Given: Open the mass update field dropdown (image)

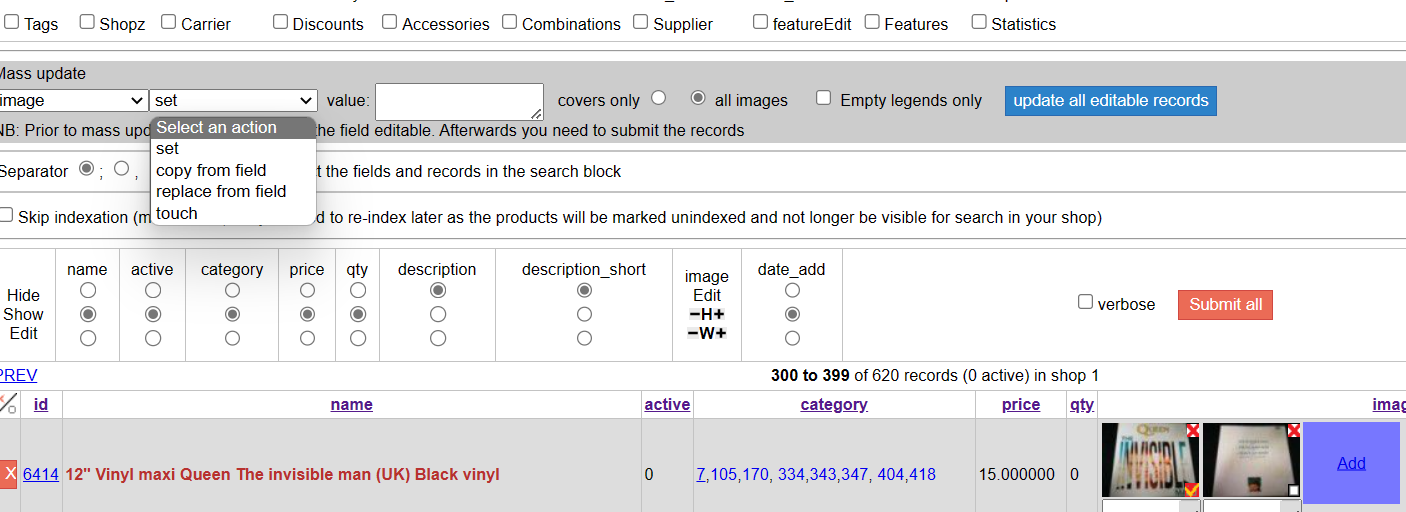Looking at the screenshot, I should pos(73,100).
